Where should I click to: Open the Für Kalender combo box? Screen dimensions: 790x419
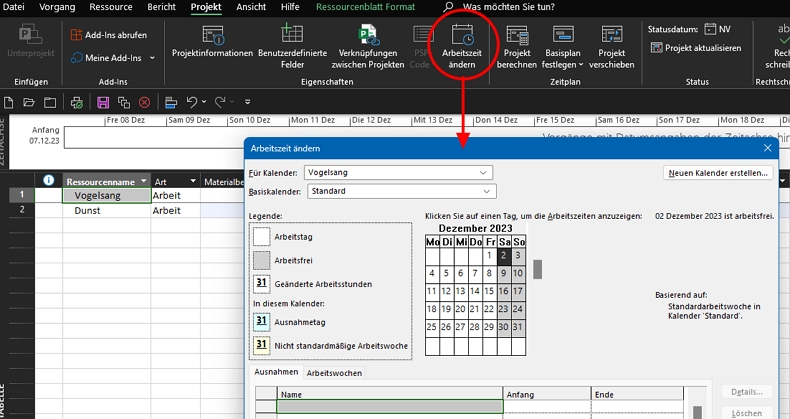coord(398,172)
